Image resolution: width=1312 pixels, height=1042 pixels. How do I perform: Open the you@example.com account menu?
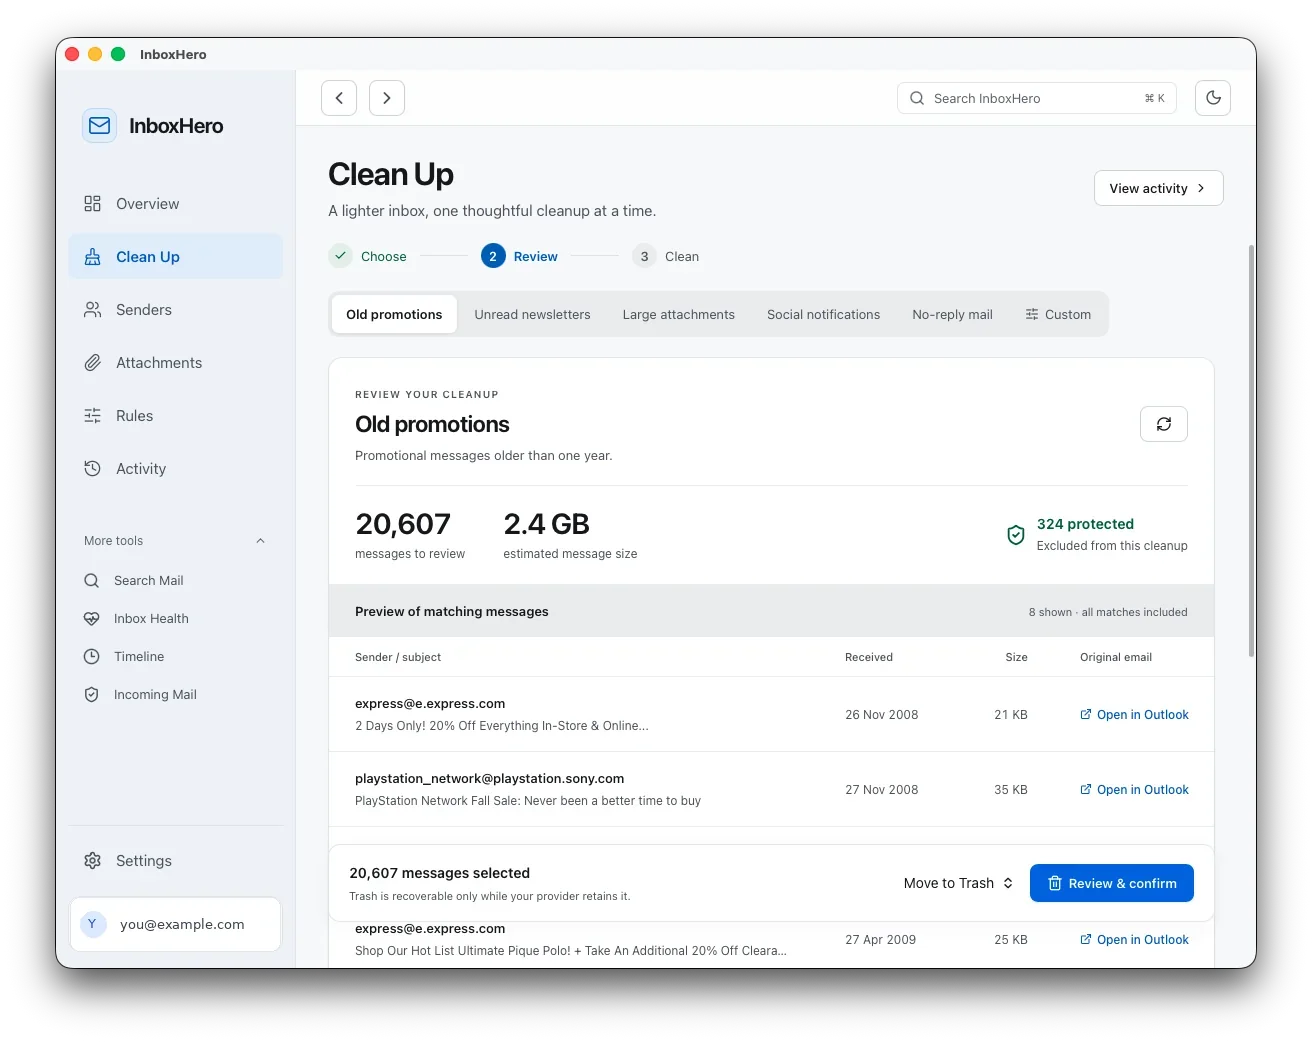pos(175,924)
